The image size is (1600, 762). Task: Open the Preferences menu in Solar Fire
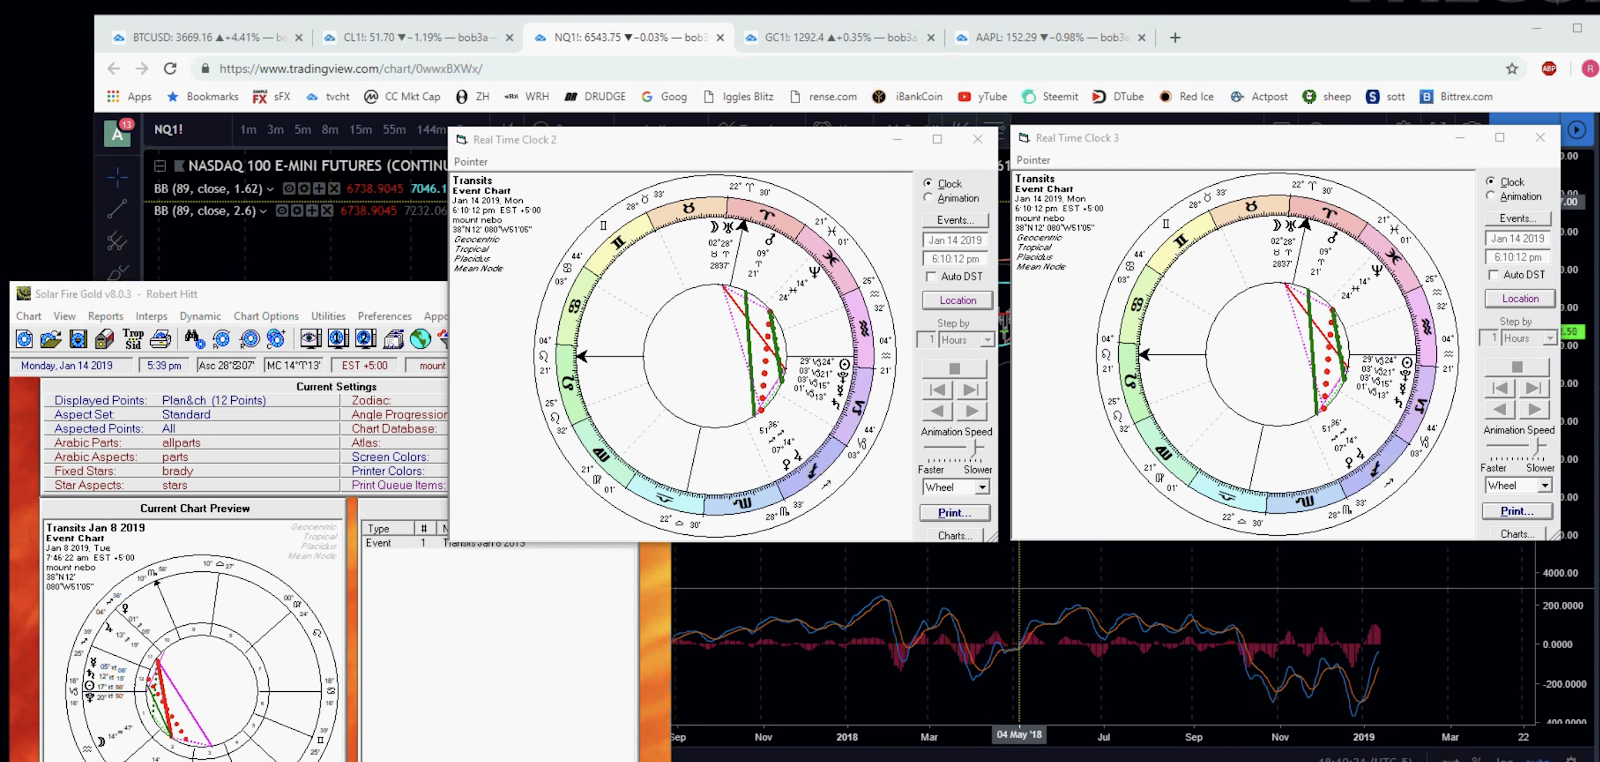point(384,316)
